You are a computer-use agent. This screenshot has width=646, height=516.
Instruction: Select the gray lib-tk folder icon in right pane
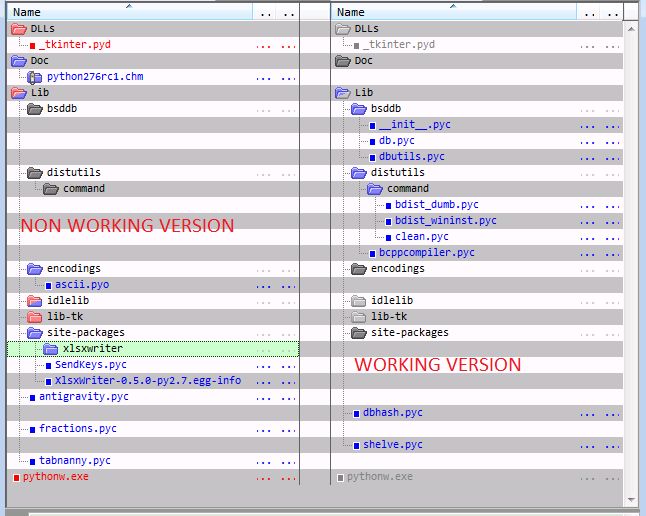pos(359,317)
